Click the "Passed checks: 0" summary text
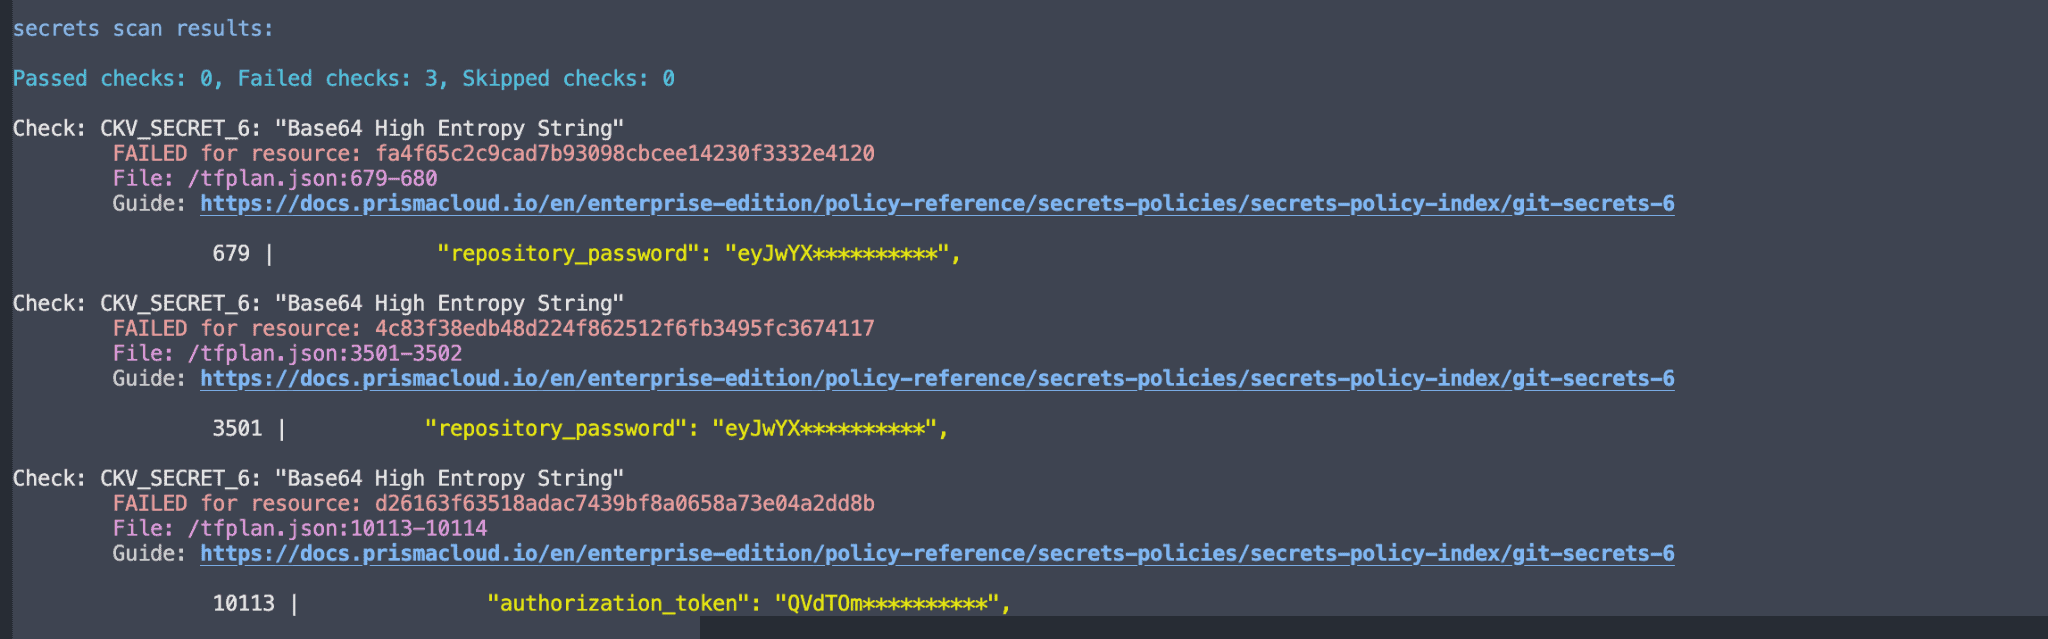Screen dimensions: 2048x639 click(112, 79)
